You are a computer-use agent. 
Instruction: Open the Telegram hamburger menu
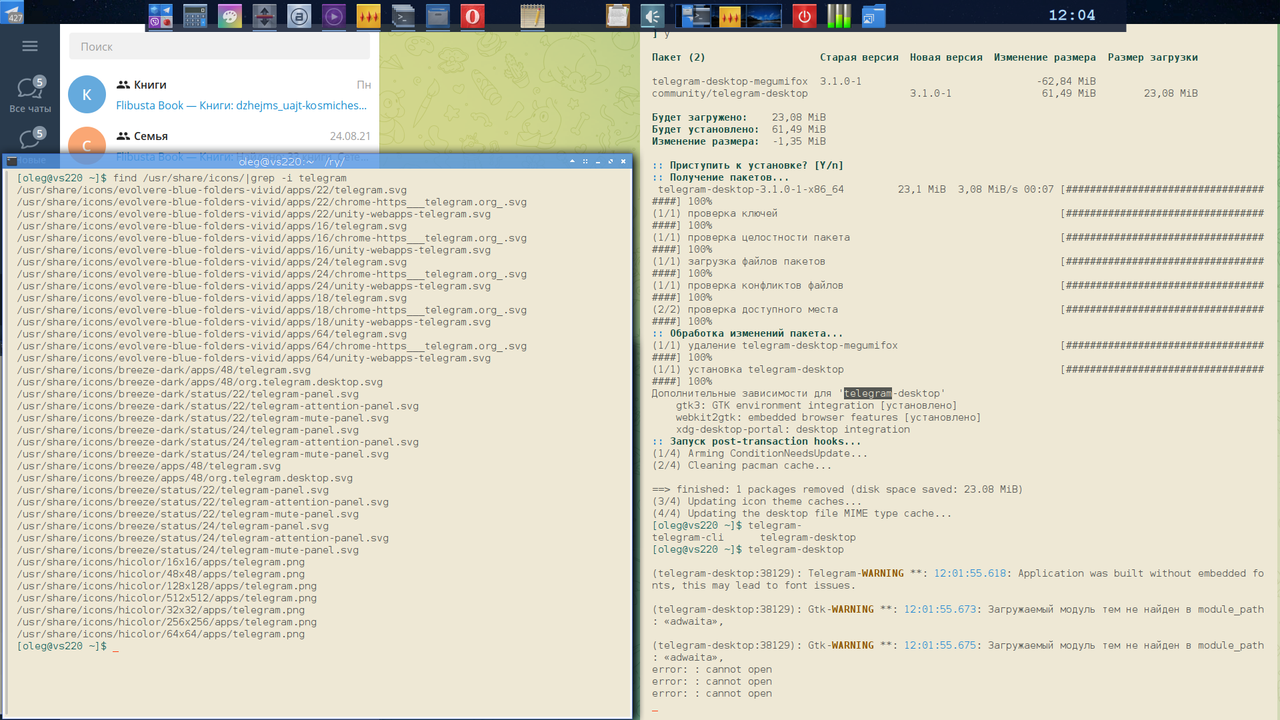tap(30, 46)
